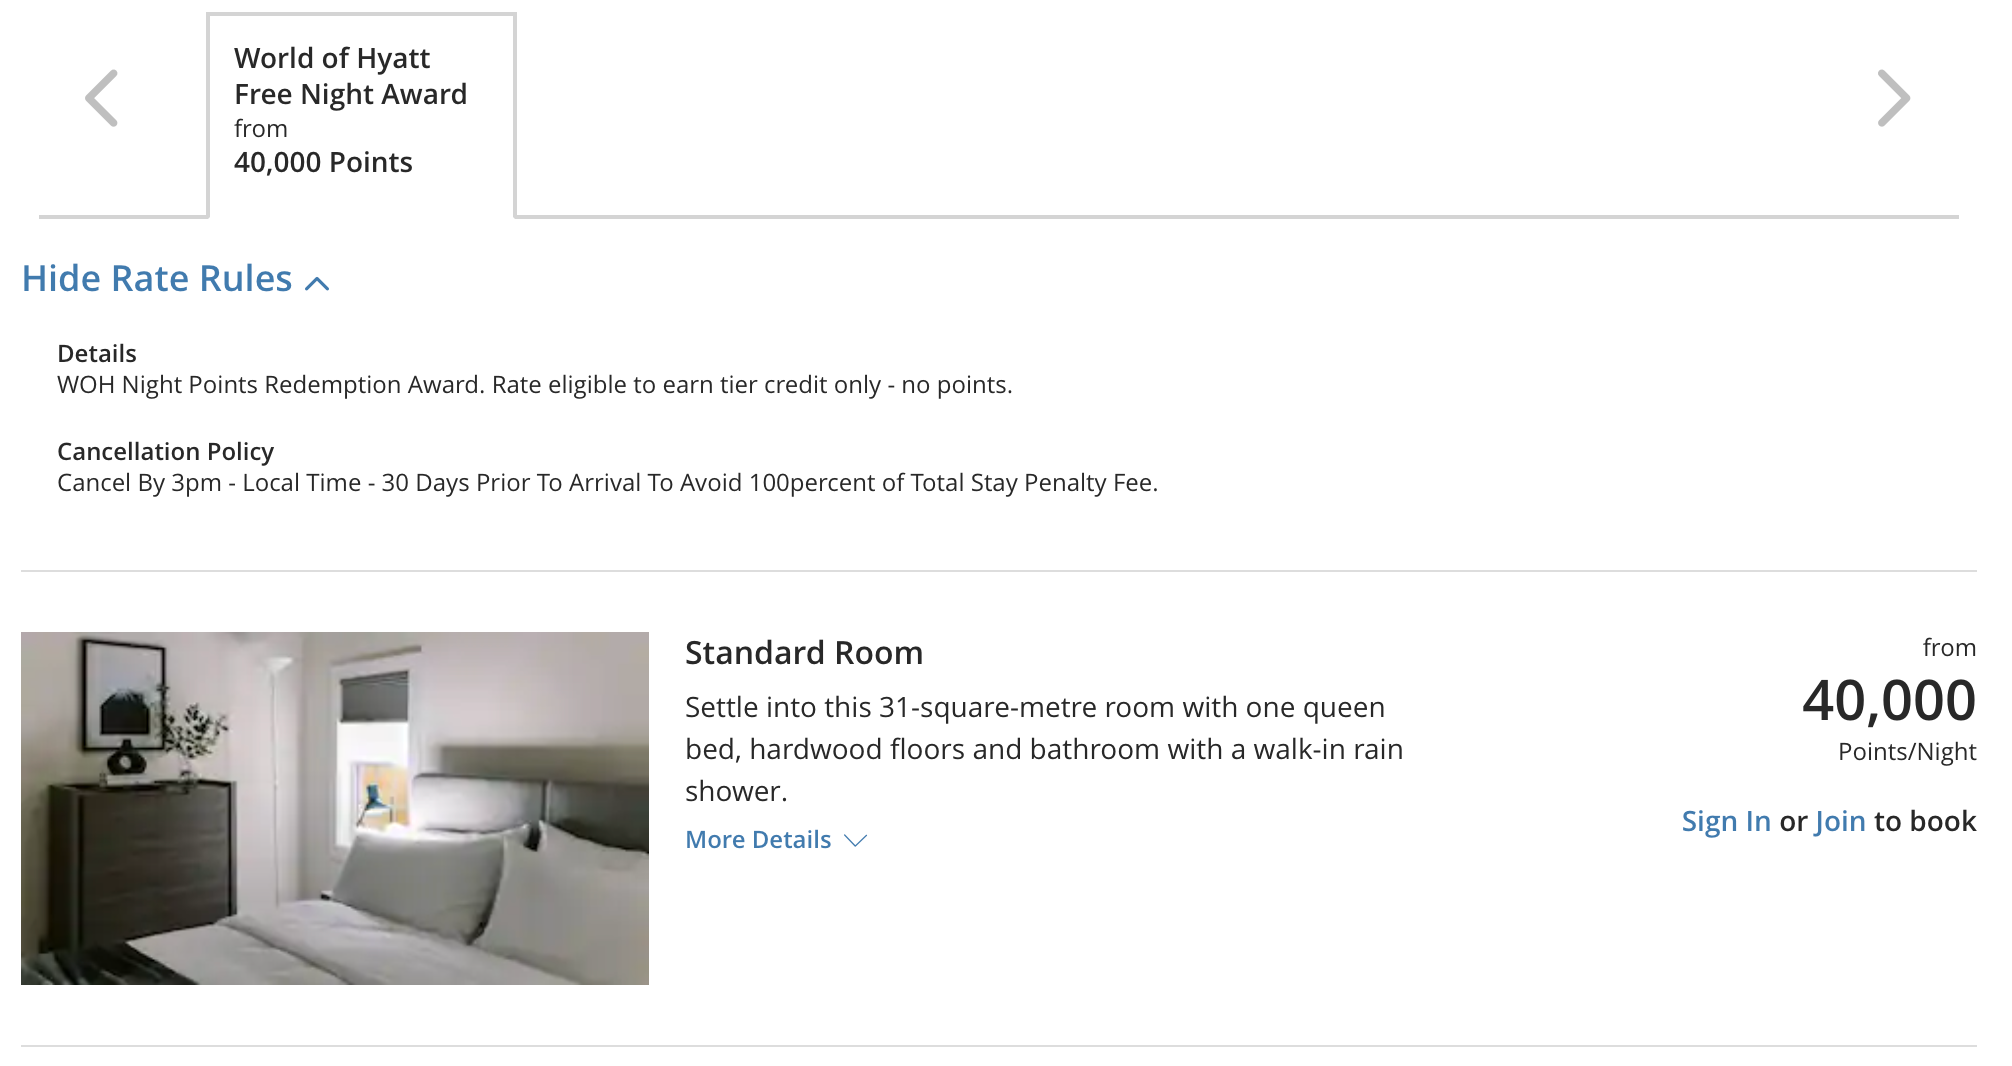Viewport: 2012px width, 1066px height.
Task: Click the Cancellation Policy heading
Action: coord(165,452)
